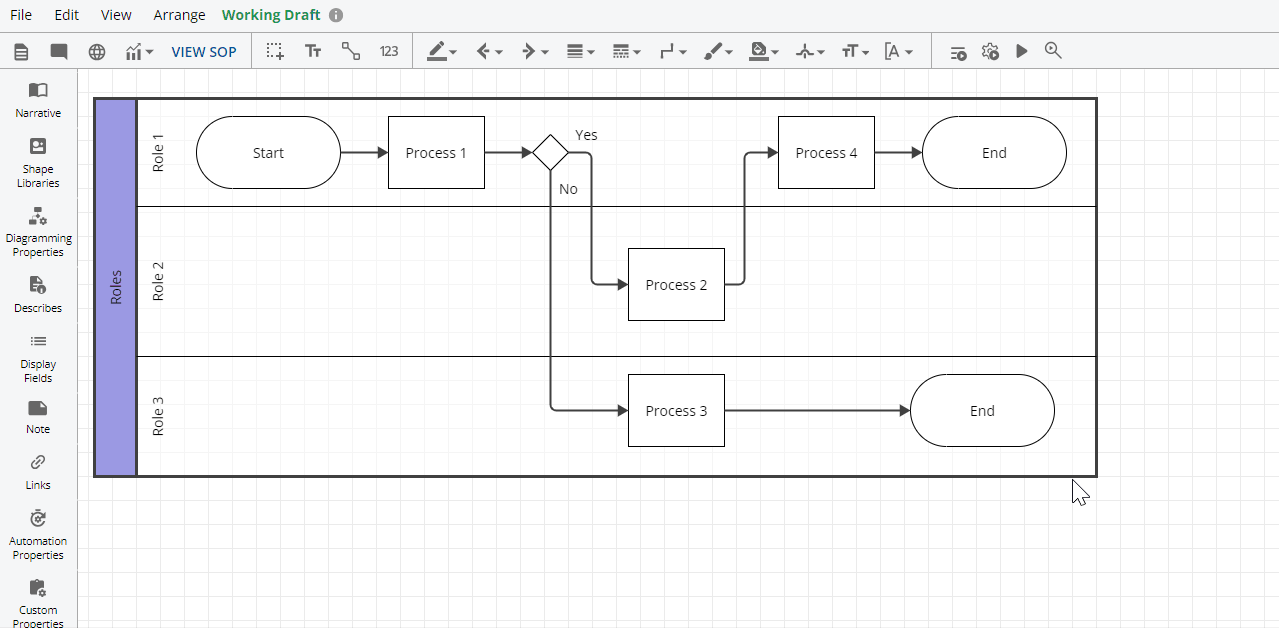Open the font selector dropdown
This screenshot has width=1279, height=628.
tap(900, 51)
